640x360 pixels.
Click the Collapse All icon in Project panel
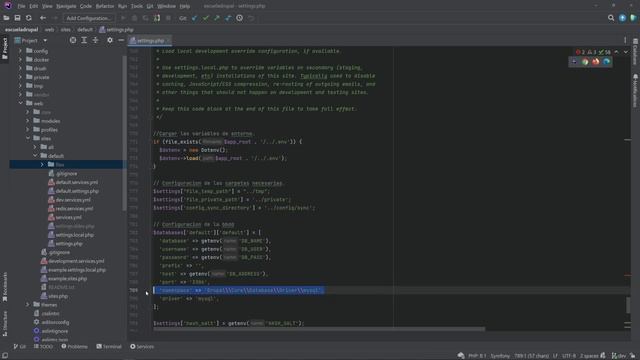point(96,40)
